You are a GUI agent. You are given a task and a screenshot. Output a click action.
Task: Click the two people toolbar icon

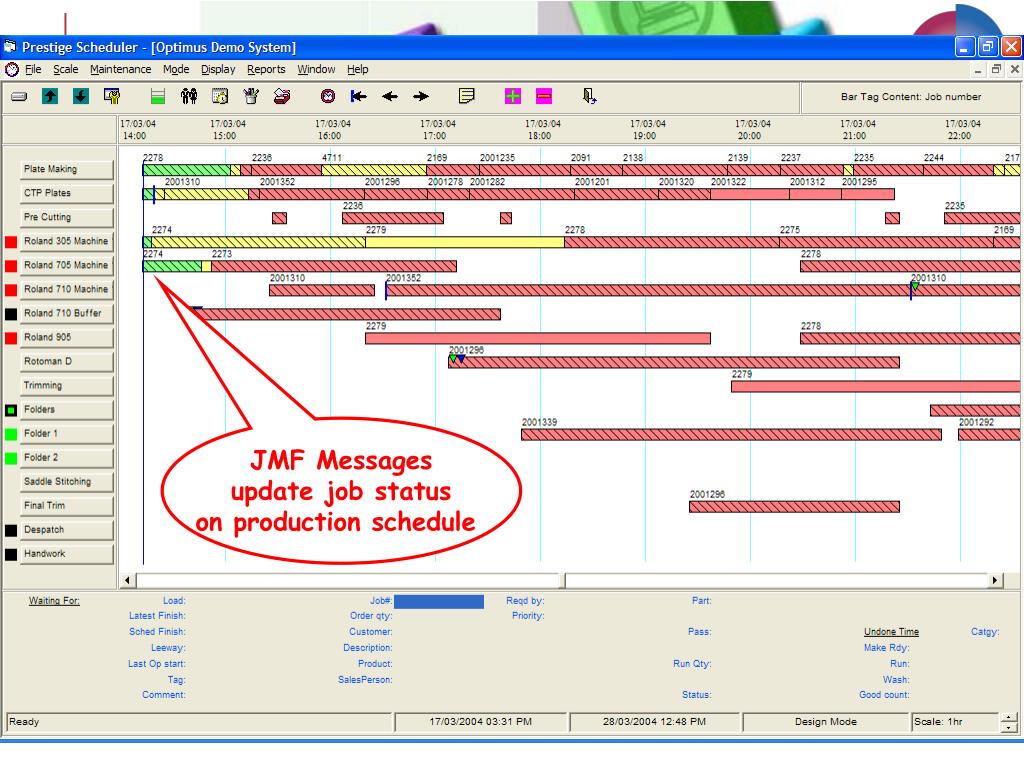coord(189,97)
